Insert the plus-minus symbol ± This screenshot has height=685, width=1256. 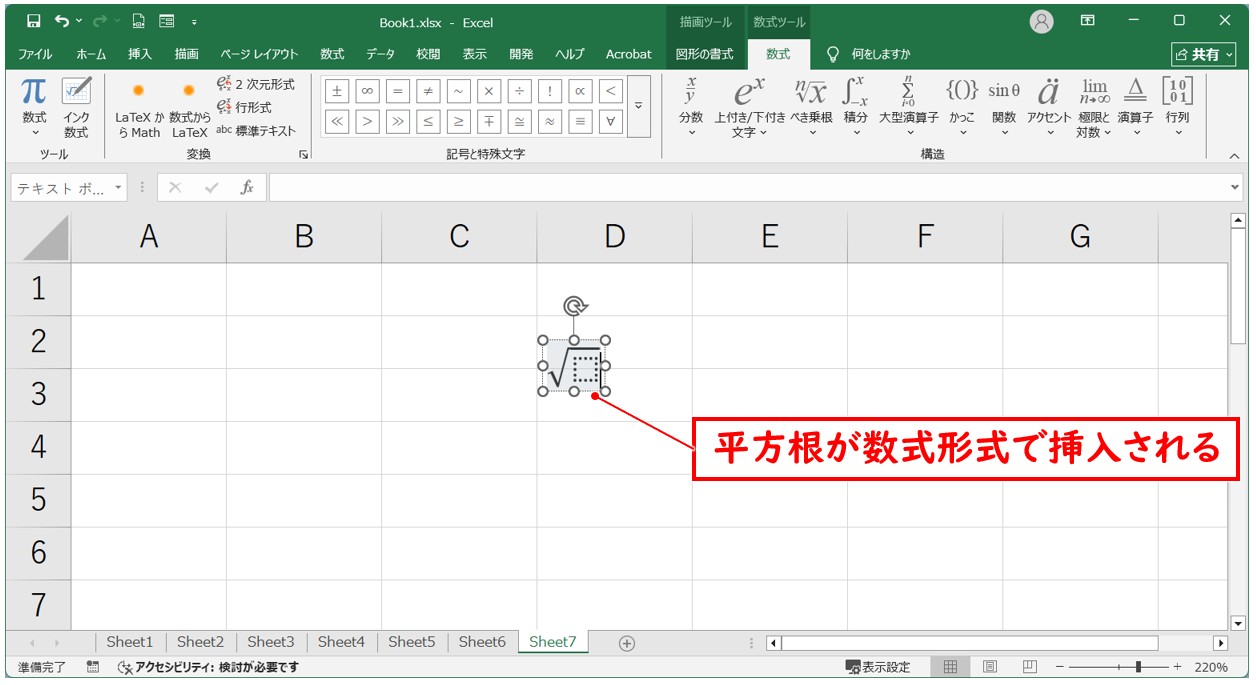click(x=337, y=92)
